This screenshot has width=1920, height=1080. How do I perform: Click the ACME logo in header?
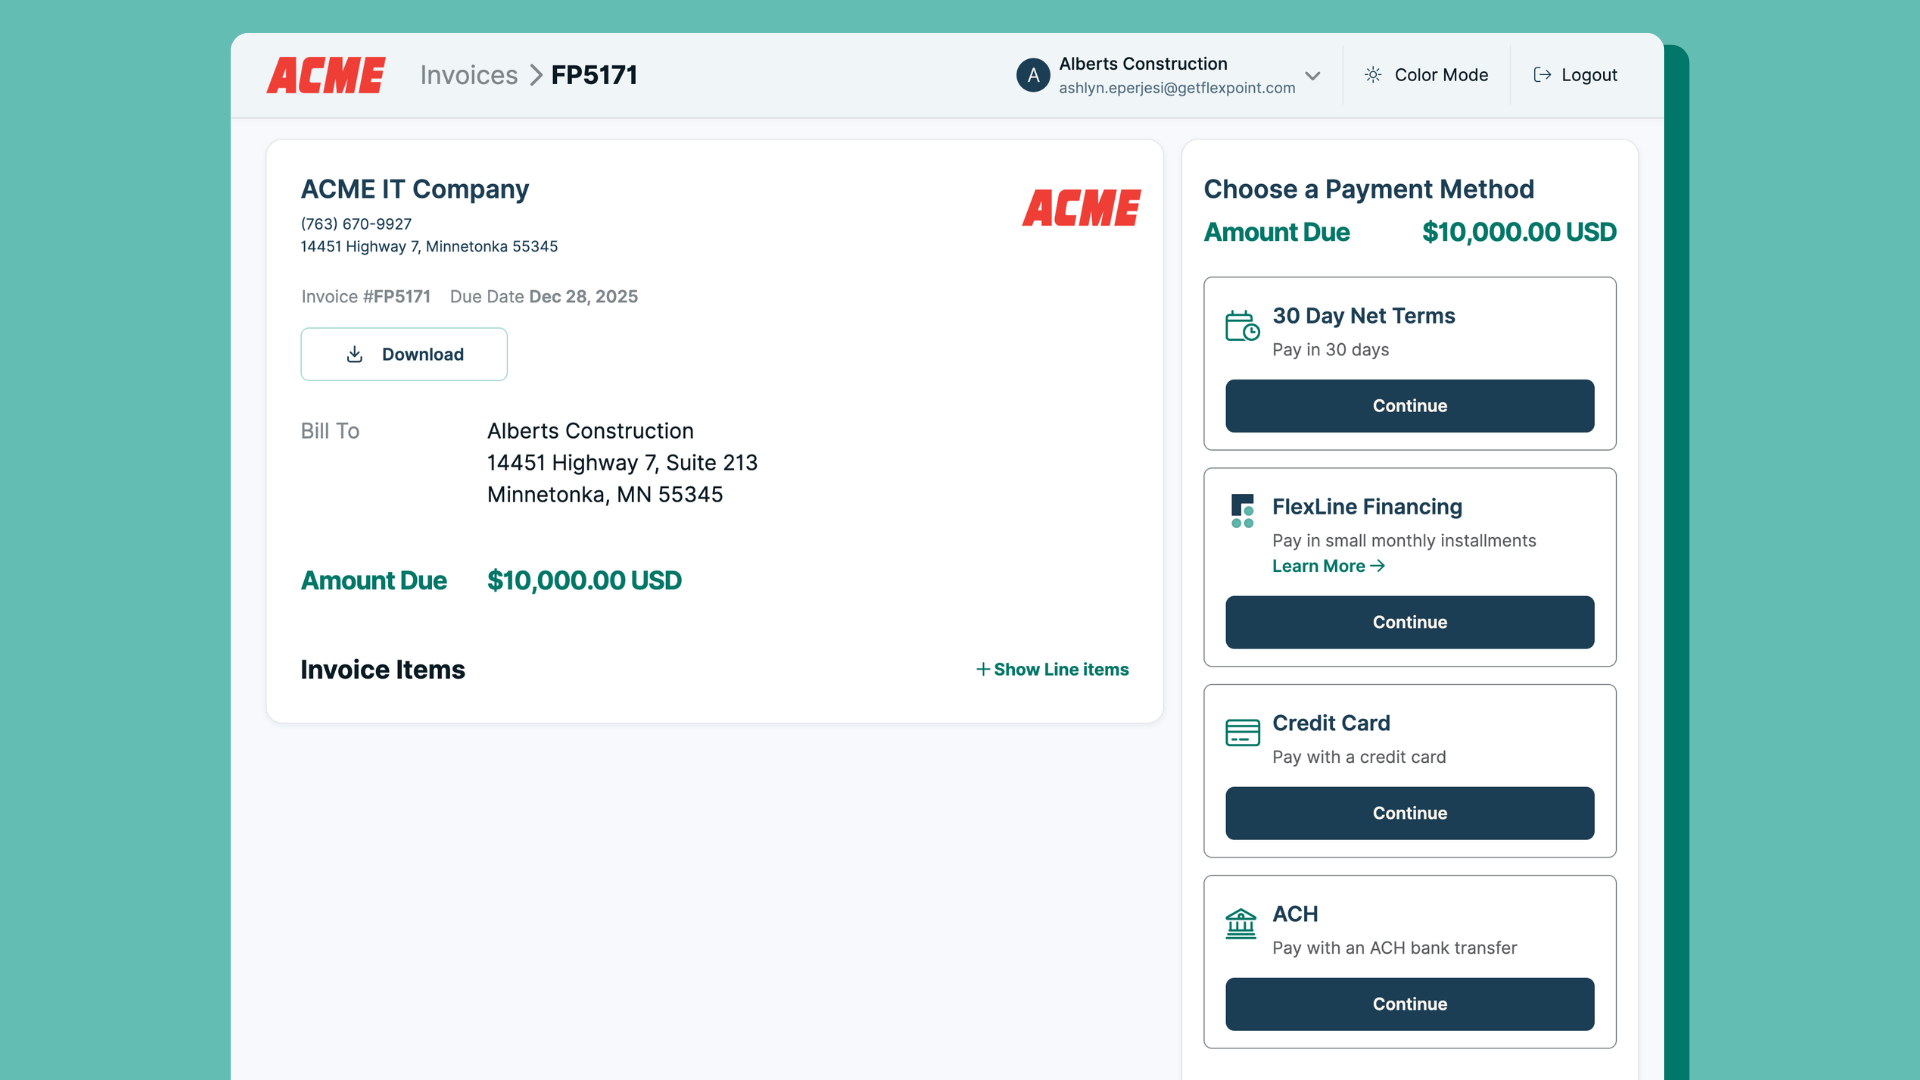coord(326,75)
